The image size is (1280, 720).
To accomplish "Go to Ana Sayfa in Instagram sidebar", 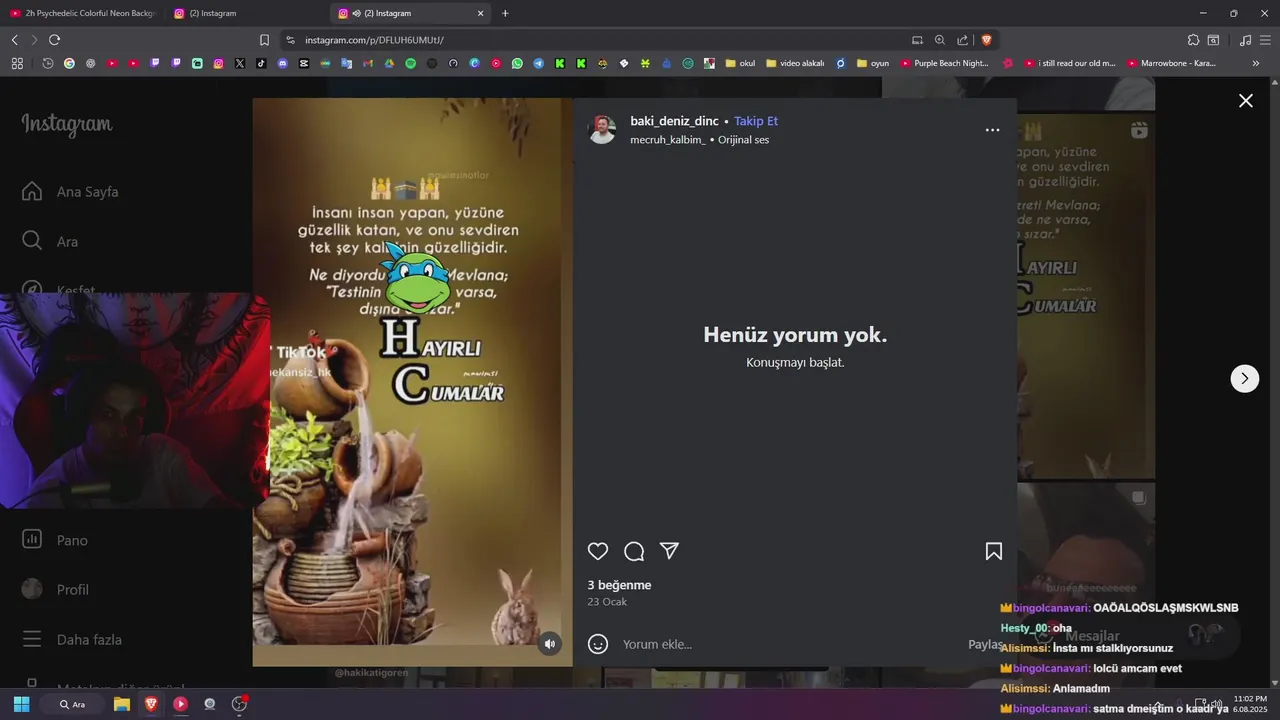I will 70,191.
